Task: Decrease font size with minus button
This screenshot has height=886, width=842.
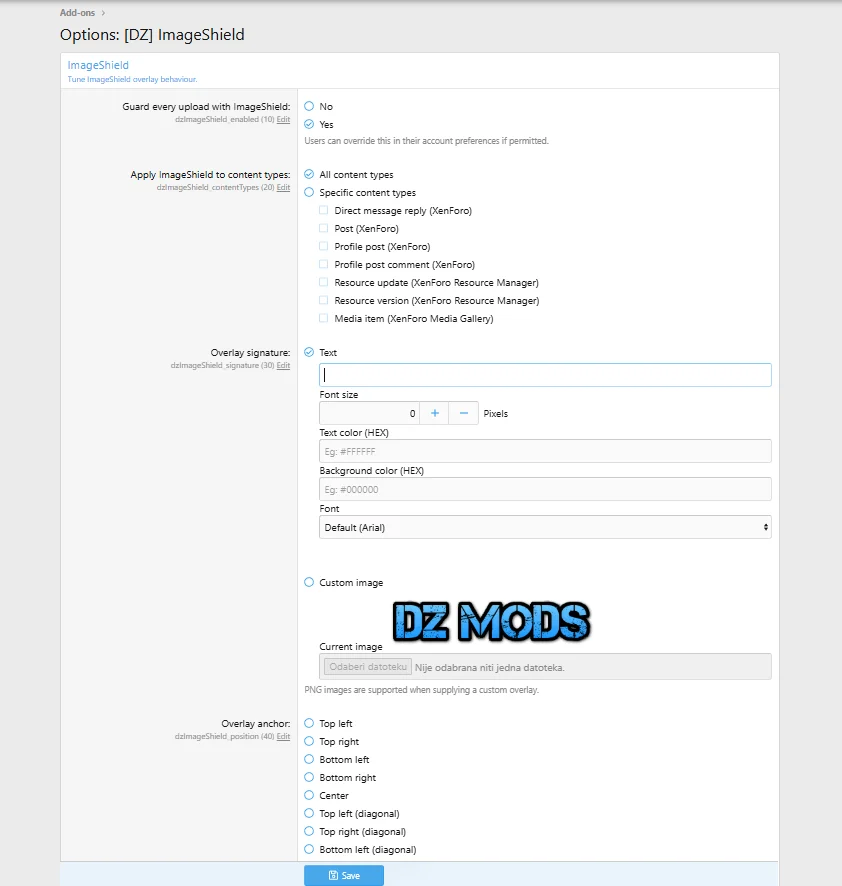Action: click(463, 413)
